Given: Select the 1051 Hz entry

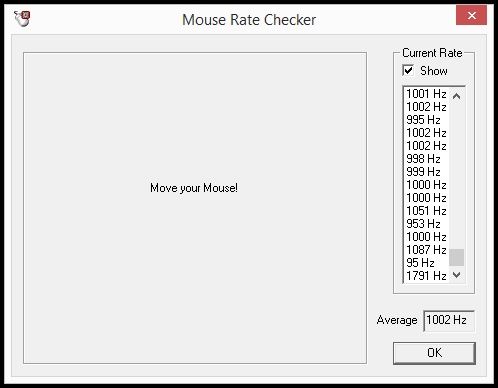Looking at the screenshot, I should tap(426, 211).
